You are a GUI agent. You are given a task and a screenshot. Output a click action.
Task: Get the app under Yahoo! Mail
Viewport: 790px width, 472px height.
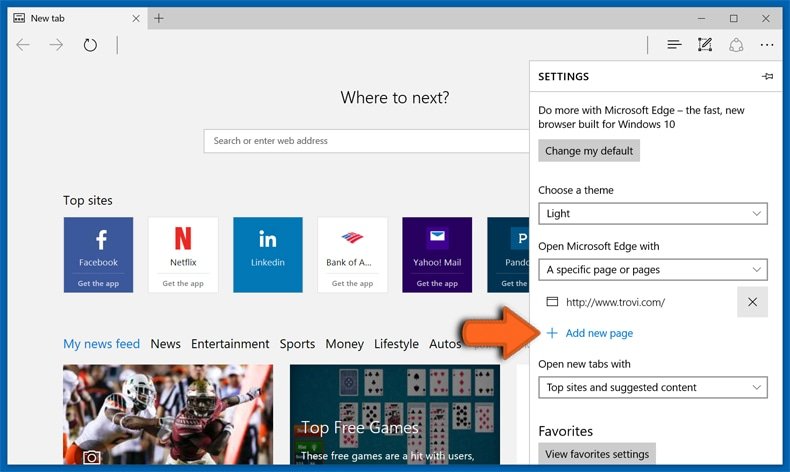437,284
